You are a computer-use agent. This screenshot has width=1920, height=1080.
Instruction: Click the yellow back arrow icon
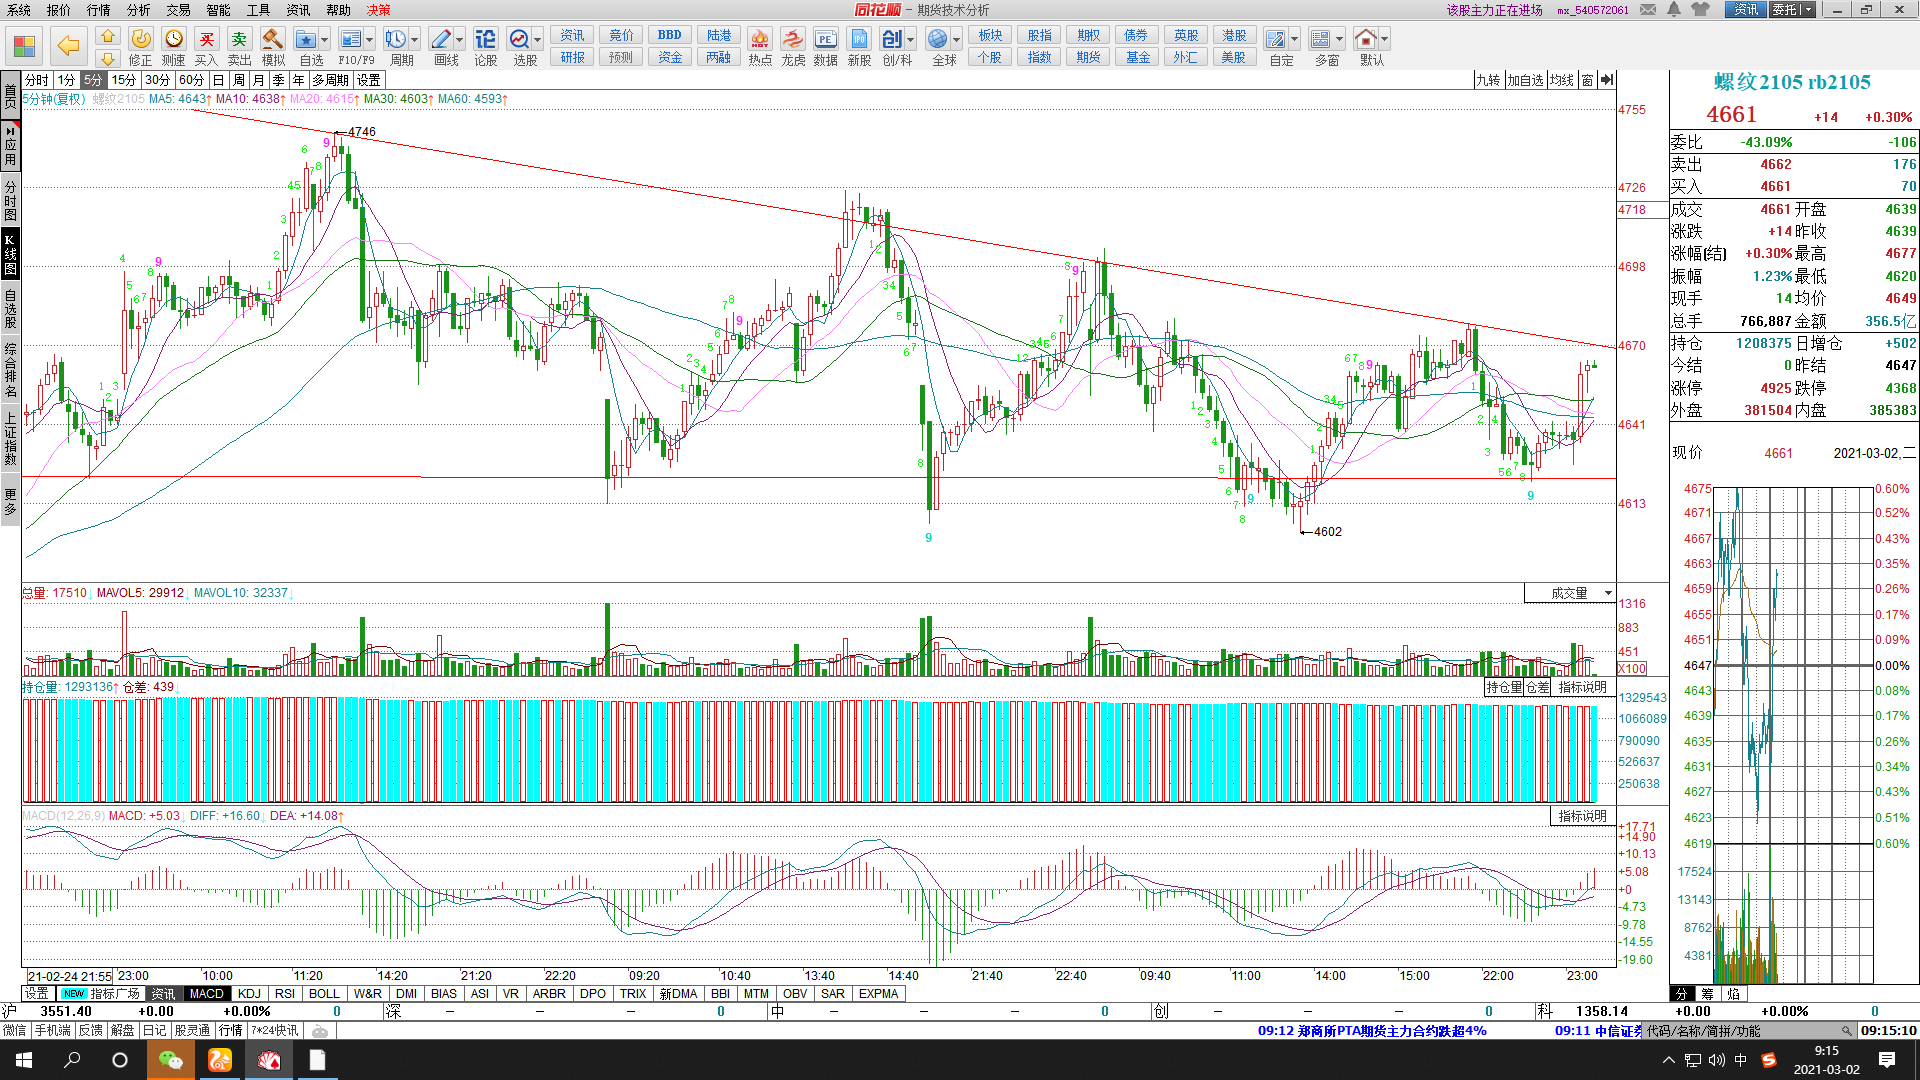coord(68,45)
